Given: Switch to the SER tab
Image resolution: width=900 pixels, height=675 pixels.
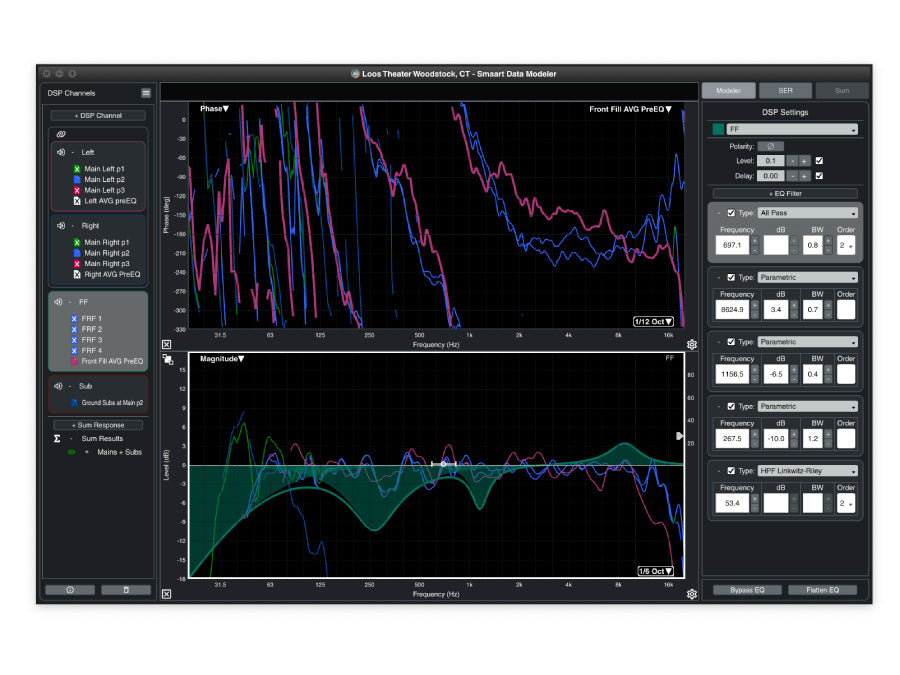Looking at the screenshot, I should 785,90.
